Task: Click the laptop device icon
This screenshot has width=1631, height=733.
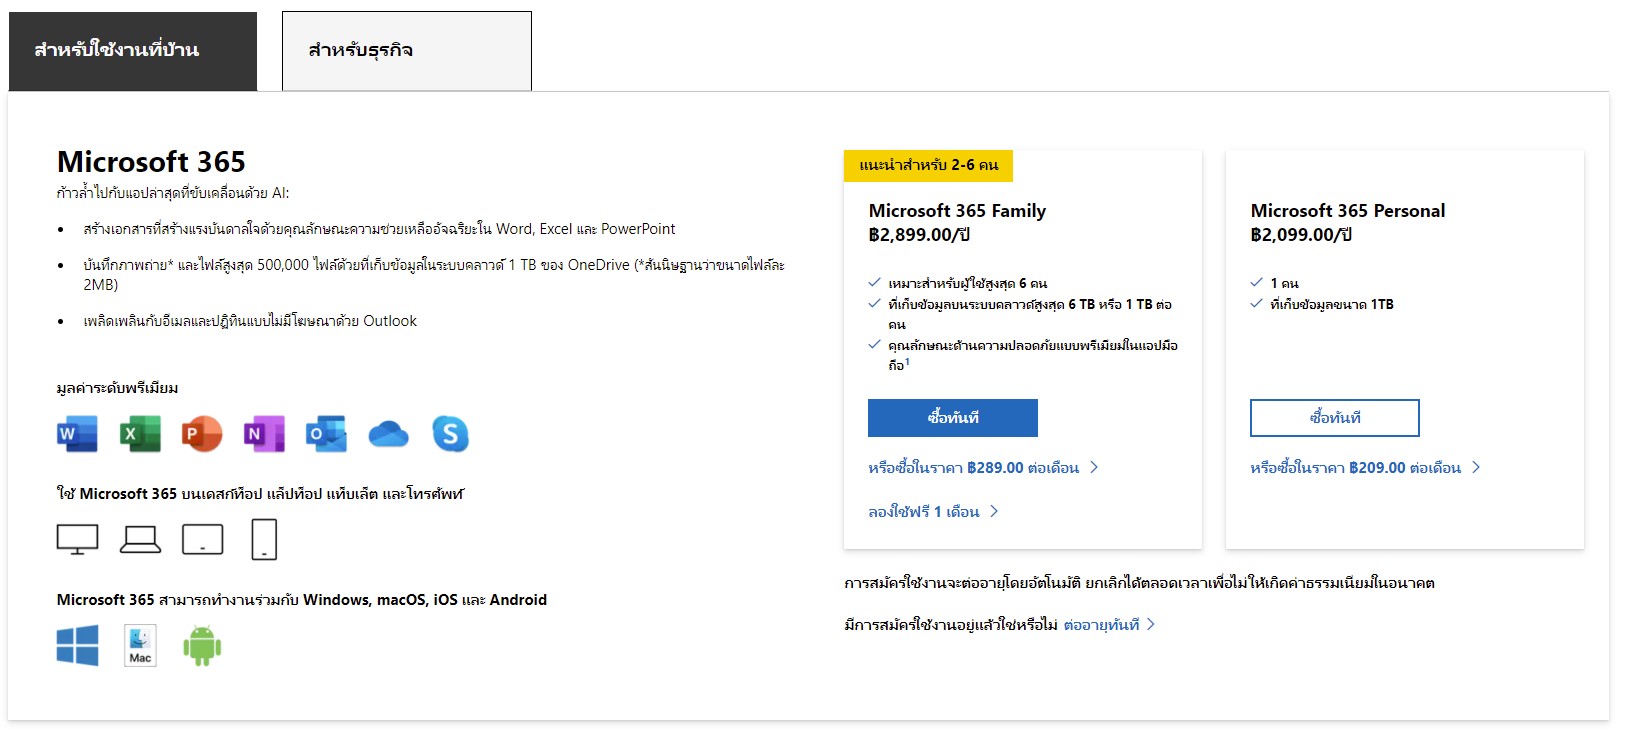Action: pos(140,539)
